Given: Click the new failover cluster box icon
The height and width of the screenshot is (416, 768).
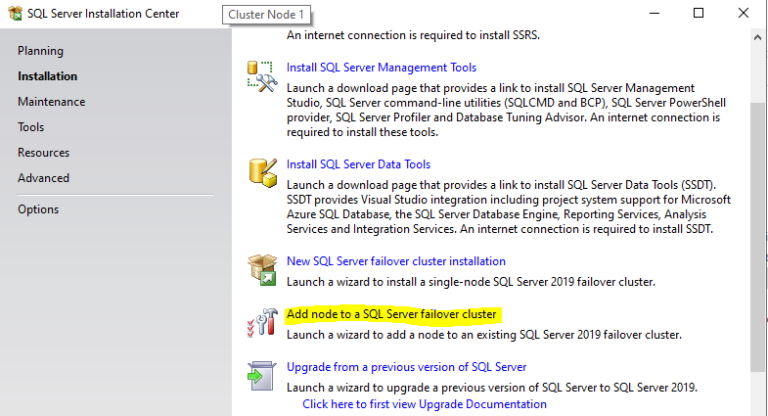Looking at the screenshot, I should (261, 270).
